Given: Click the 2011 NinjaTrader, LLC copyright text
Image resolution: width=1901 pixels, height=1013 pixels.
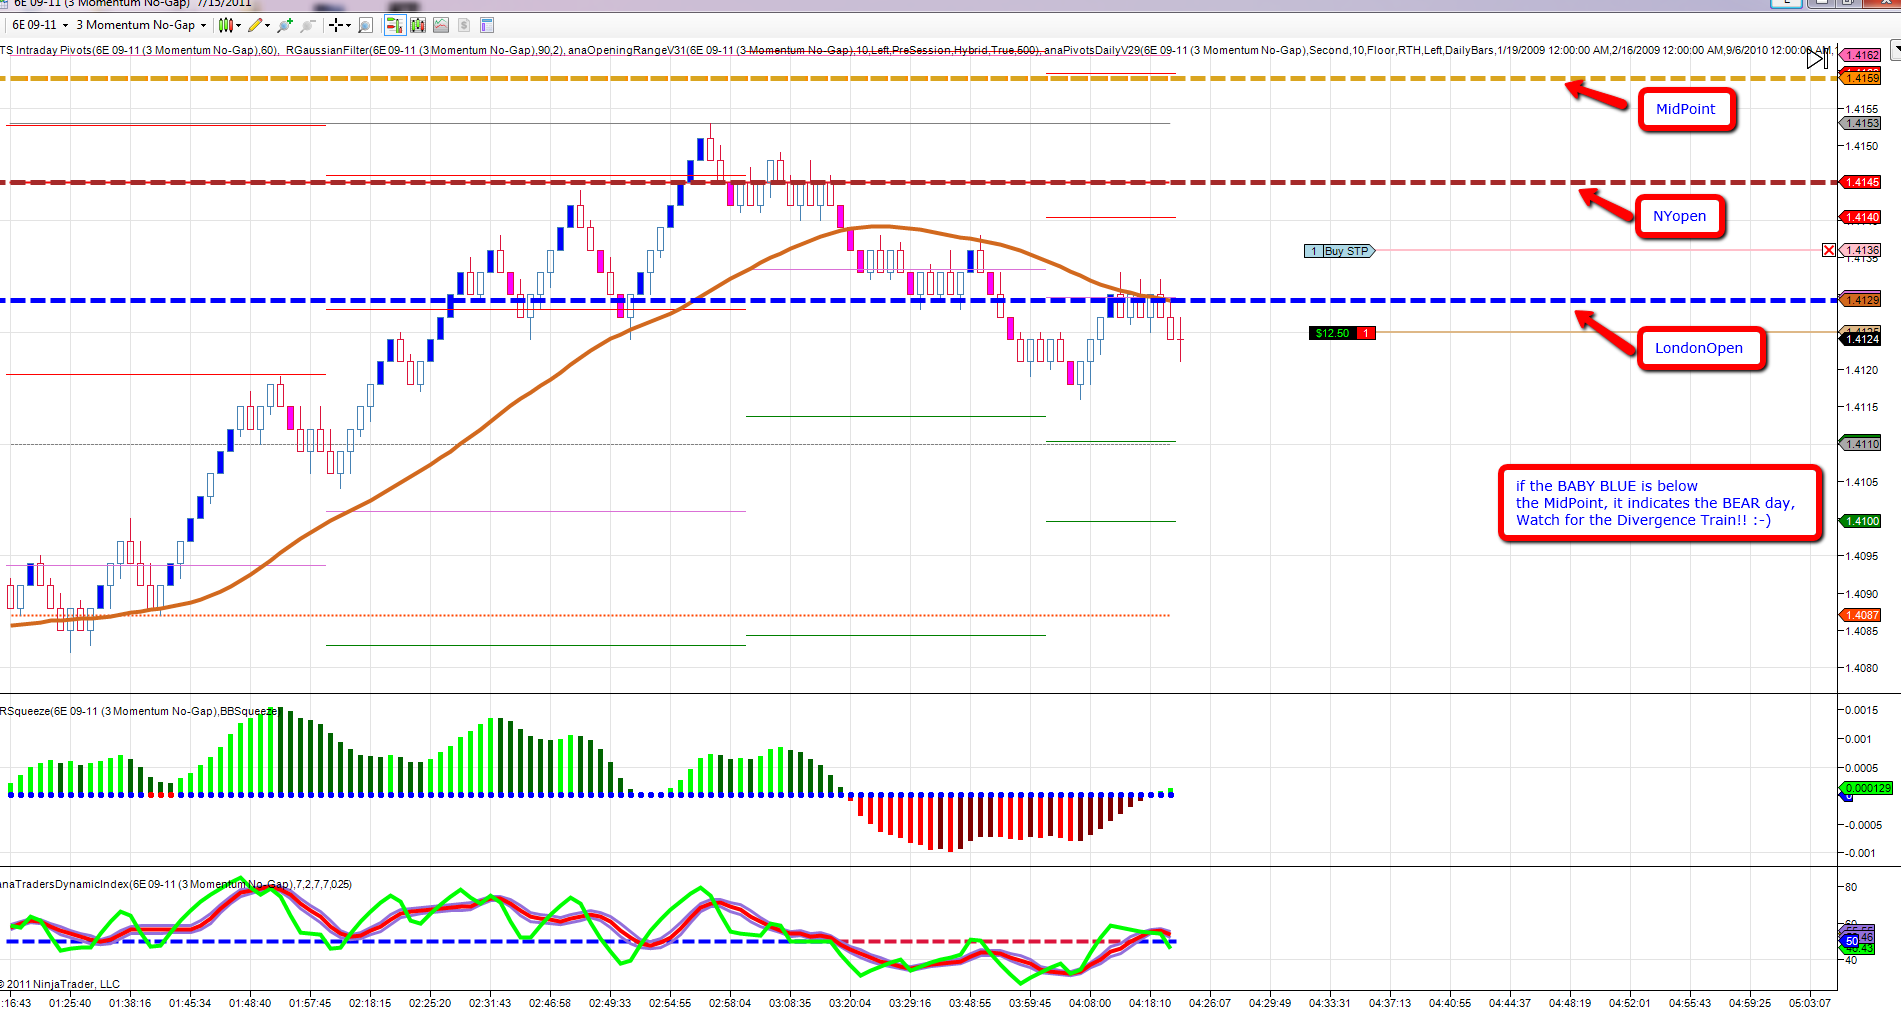Looking at the screenshot, I should point(60,984).
